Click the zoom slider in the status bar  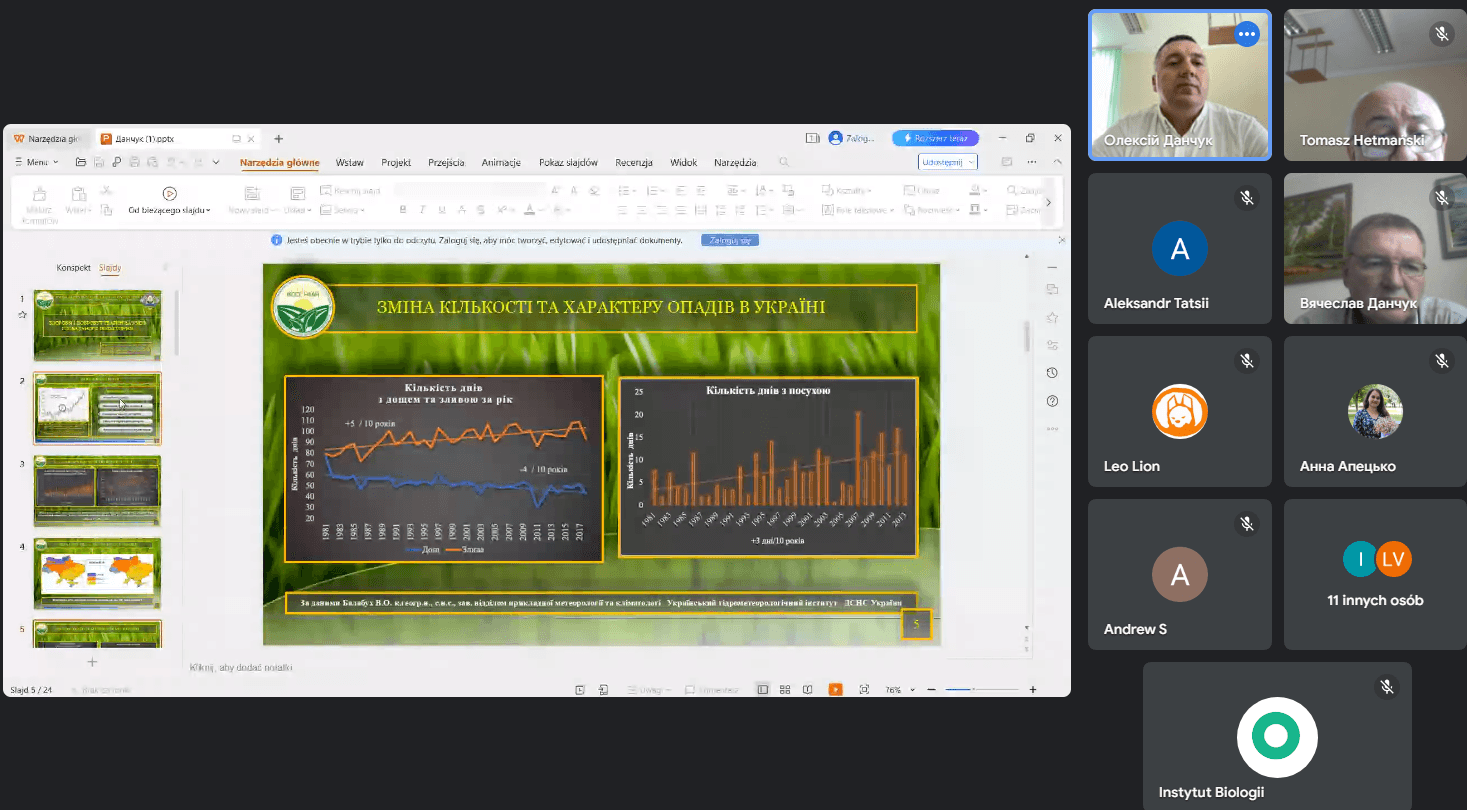pos(982,690)
